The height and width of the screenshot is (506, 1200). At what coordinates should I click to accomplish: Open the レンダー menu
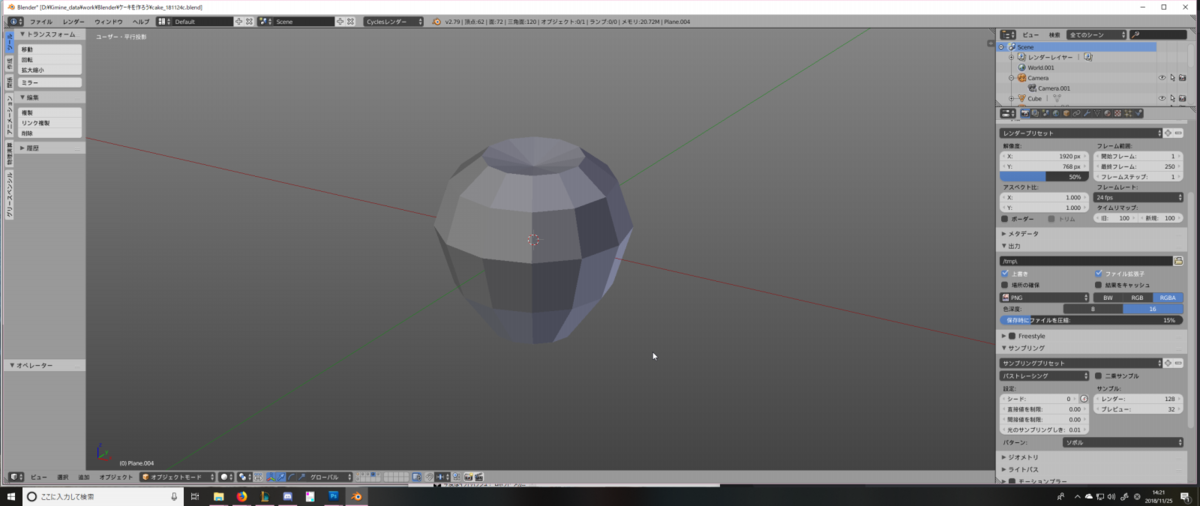click(73, 21)
